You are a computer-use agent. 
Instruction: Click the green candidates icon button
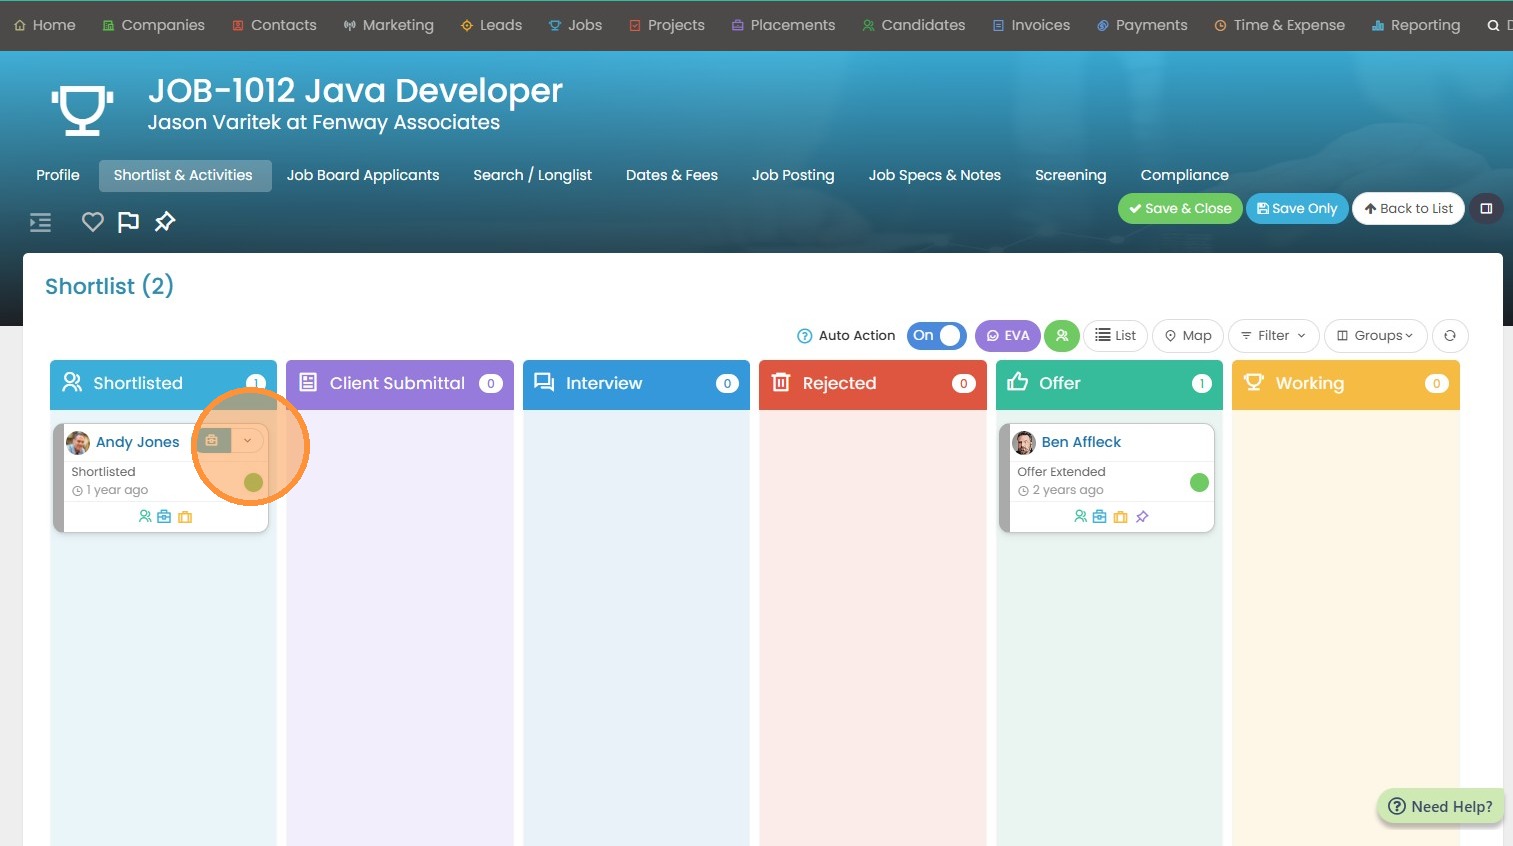click(1062, 336)
